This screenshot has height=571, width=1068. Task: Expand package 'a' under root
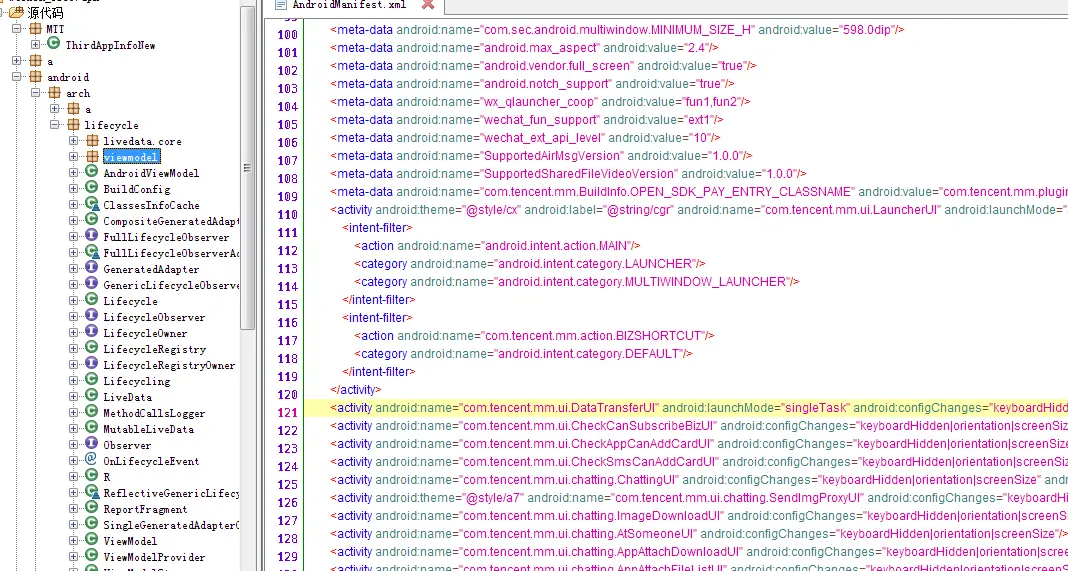pyautogui.click(x=17, y=61)
